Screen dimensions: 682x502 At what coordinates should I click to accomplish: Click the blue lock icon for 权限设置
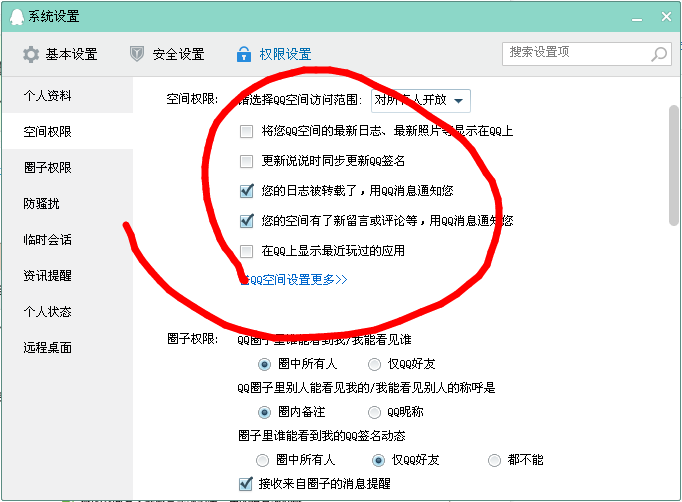(244, 54)
